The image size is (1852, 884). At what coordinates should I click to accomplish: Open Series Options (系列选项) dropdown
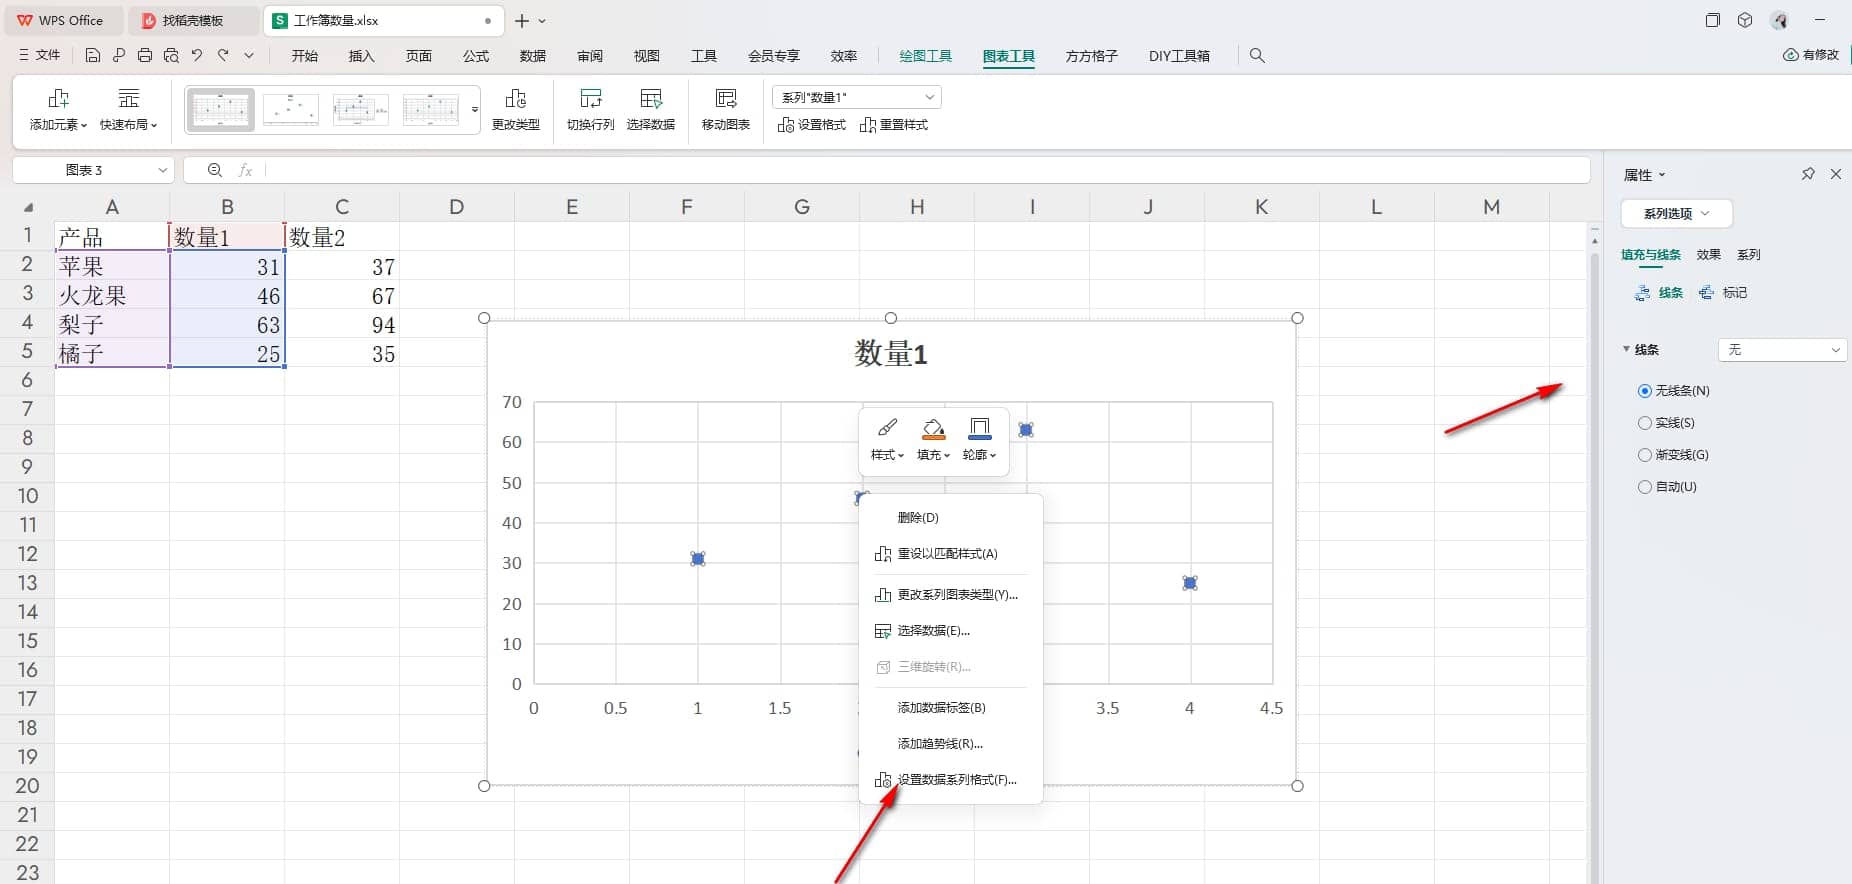click(1676, 214)
